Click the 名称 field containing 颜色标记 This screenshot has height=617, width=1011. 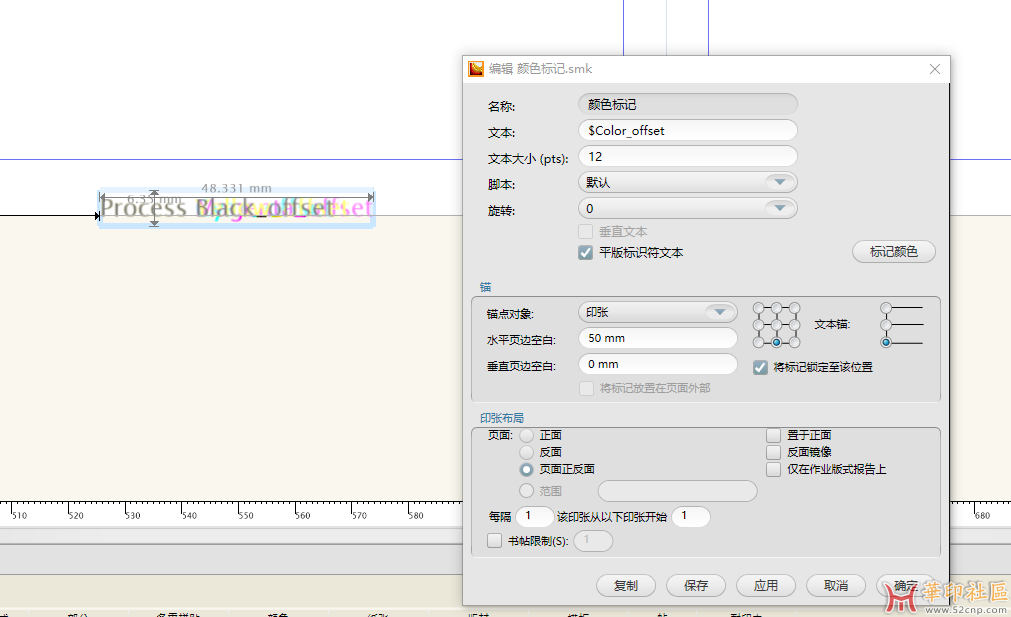(687, 104)
